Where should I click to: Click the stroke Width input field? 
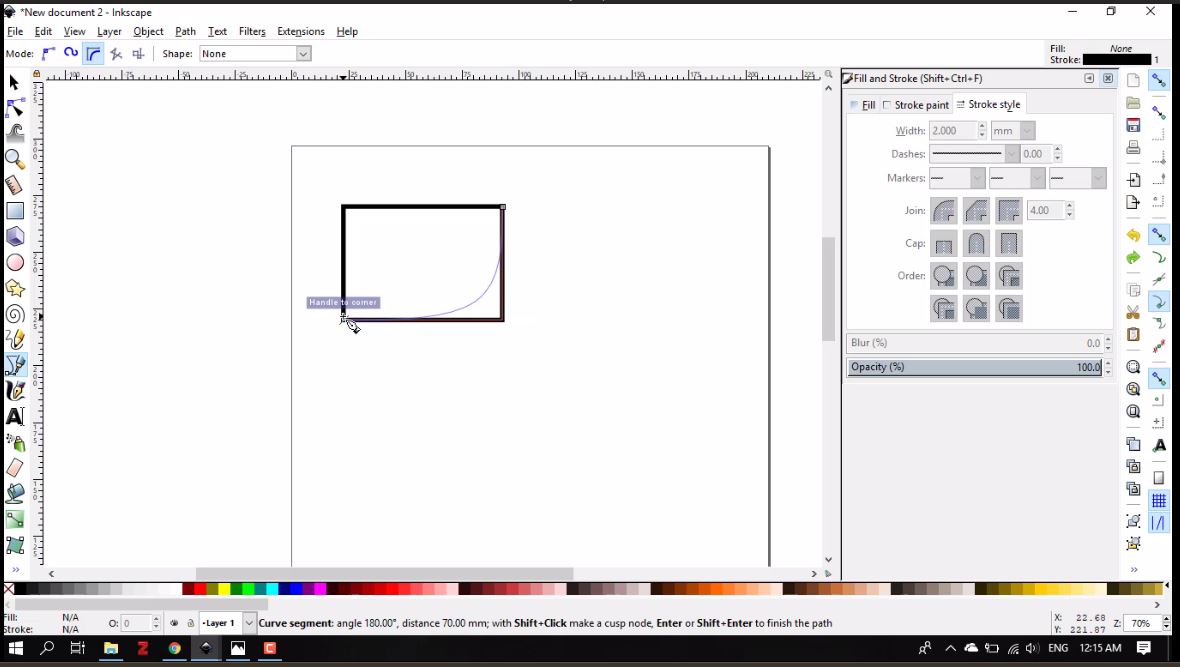coord(953,131)
